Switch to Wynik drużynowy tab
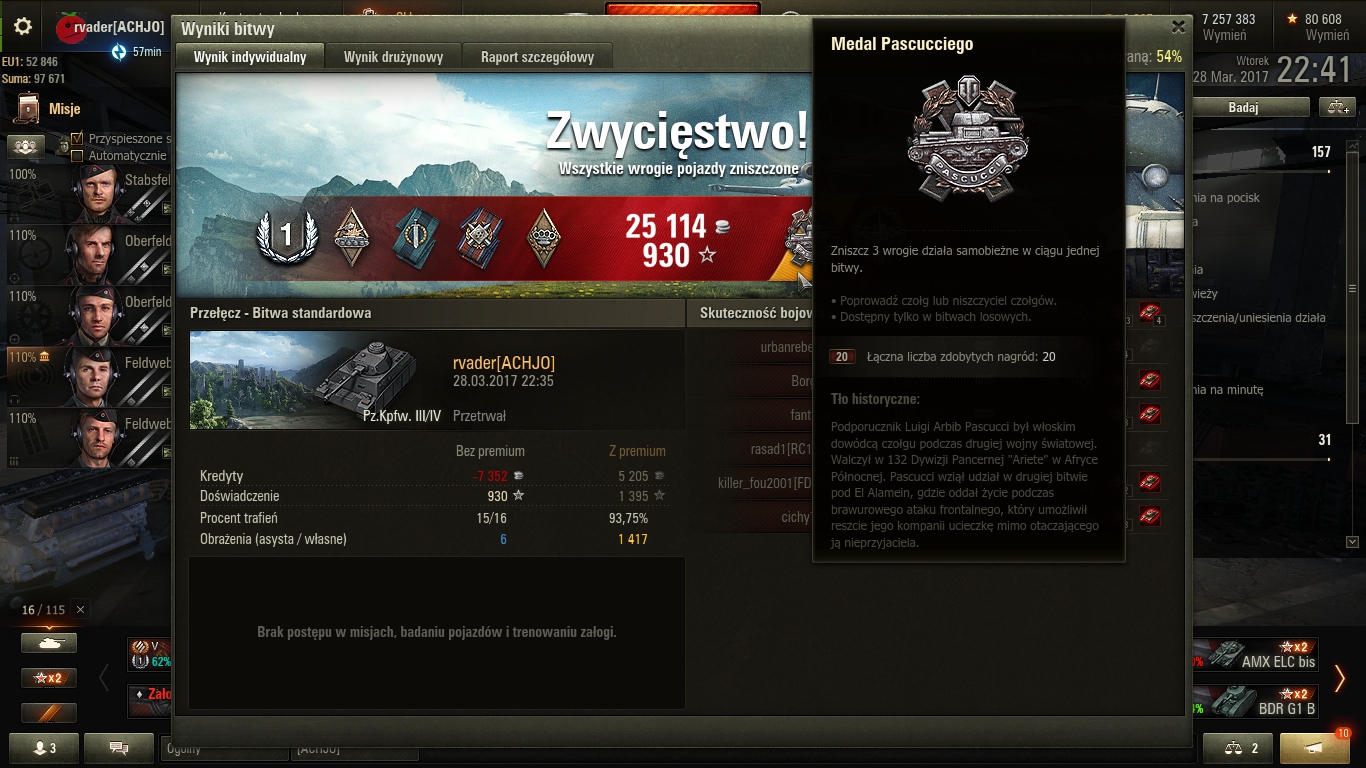This screenshot has height=768, width=1366. tap(393, 57)
